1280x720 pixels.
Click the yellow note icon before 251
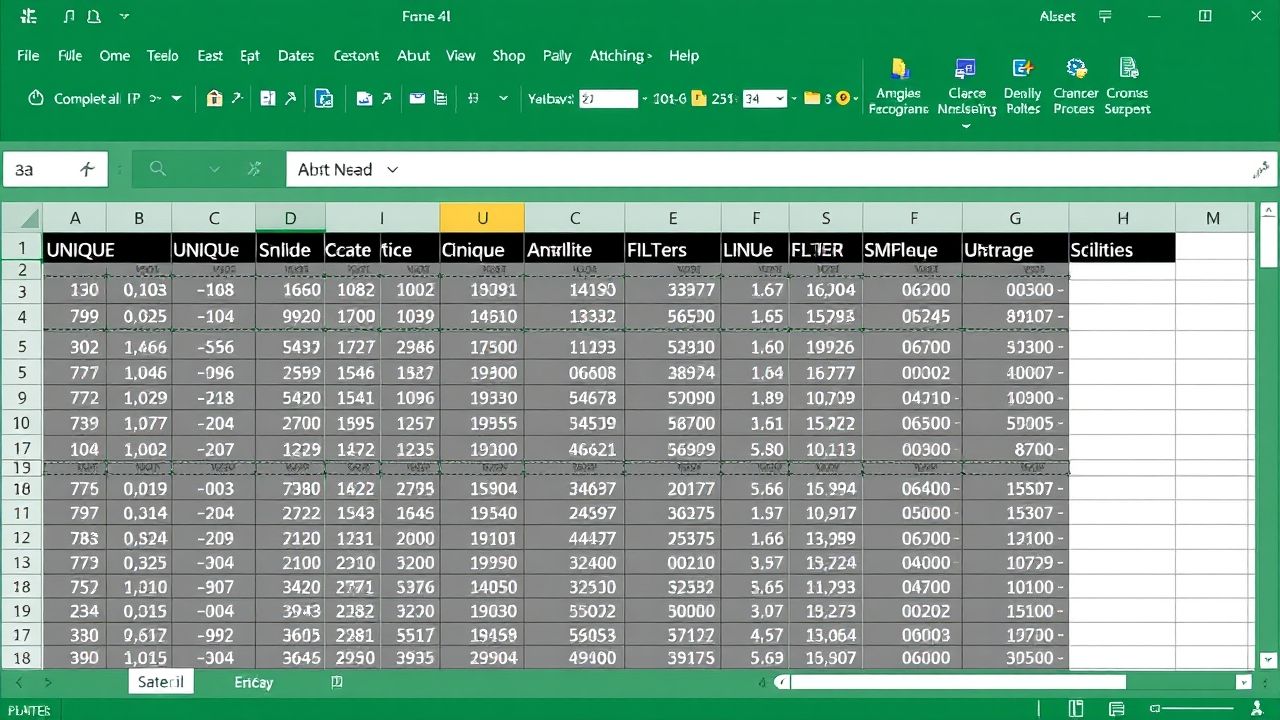pyautogui.click(x=700, y=98)
